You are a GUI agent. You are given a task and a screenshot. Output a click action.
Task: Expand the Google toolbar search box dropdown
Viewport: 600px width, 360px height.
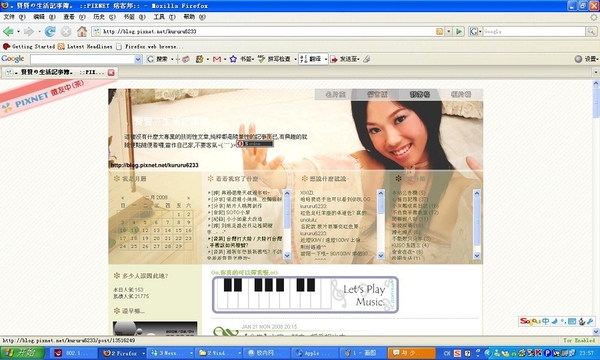click(x=138, y=59)
